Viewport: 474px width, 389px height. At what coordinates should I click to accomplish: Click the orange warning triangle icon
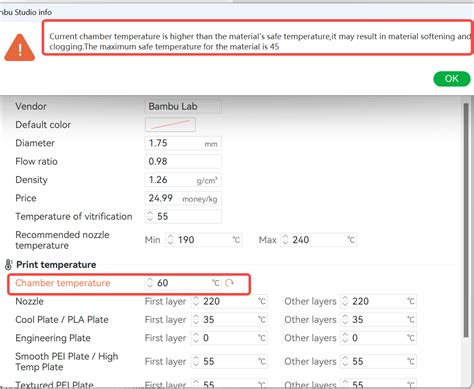pyautogui.click(x=20, y=48)
